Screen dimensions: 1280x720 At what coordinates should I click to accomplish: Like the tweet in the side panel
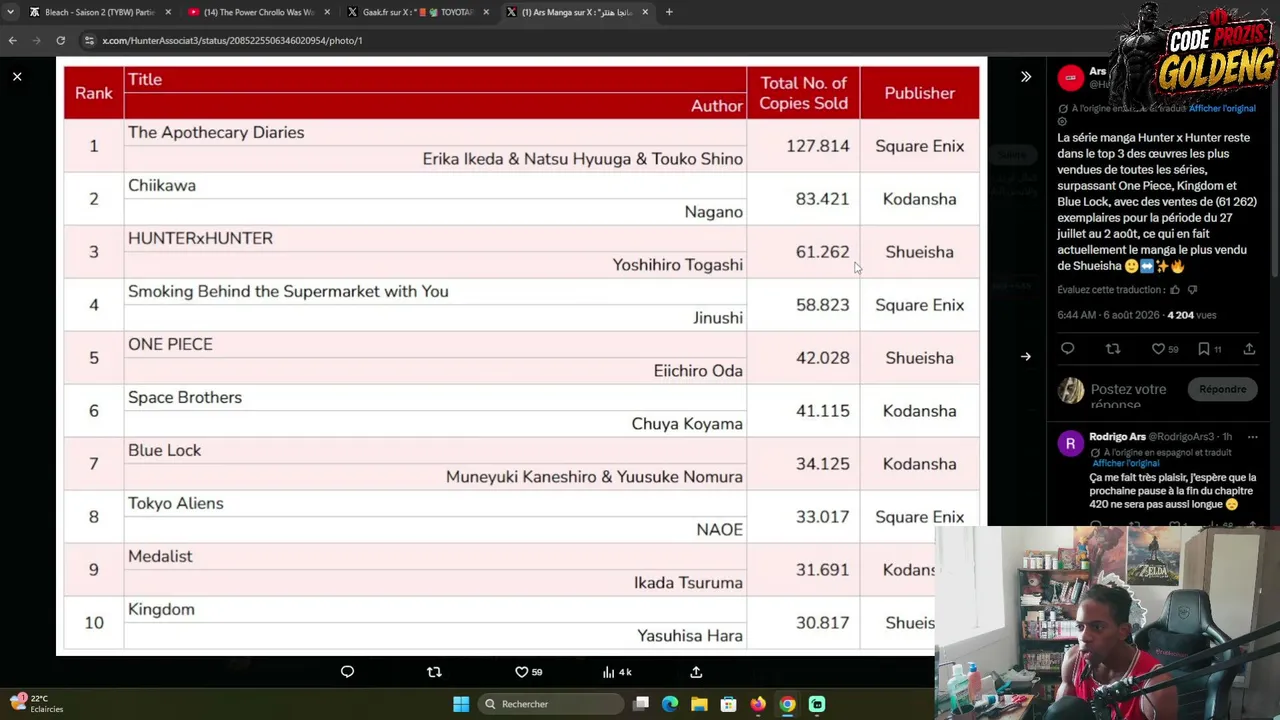coord(1164,349)
